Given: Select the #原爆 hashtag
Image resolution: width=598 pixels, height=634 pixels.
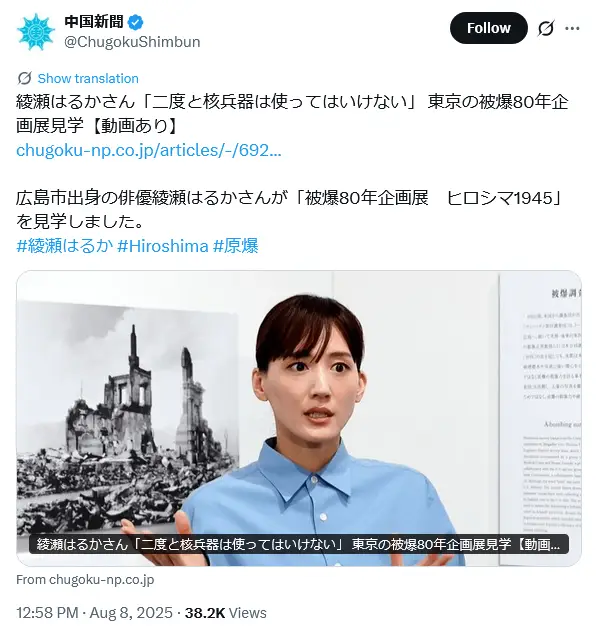Looking at the screenshot, I should 235,246.
